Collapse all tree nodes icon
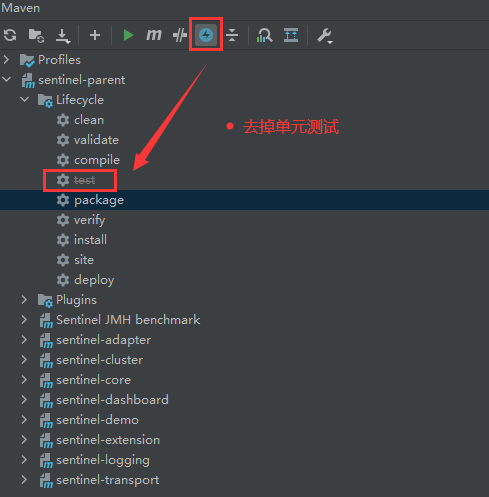This screenshot has height=497, width=489. (232, 35)
